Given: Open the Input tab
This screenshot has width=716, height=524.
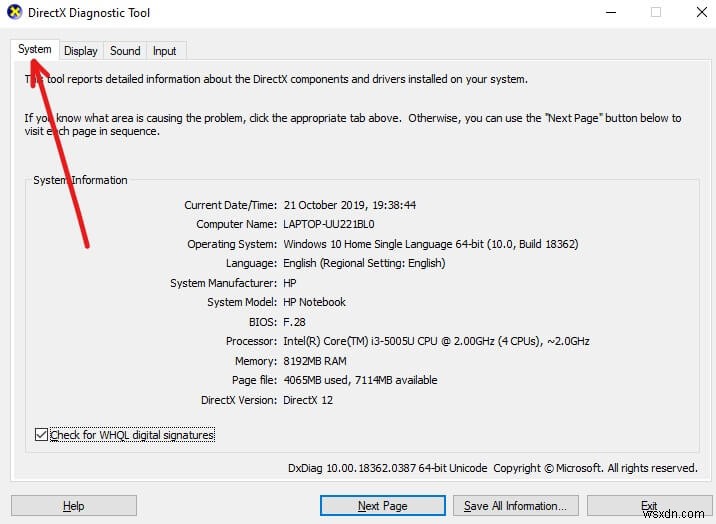Looking at the screenshot, I should (164, 51).
